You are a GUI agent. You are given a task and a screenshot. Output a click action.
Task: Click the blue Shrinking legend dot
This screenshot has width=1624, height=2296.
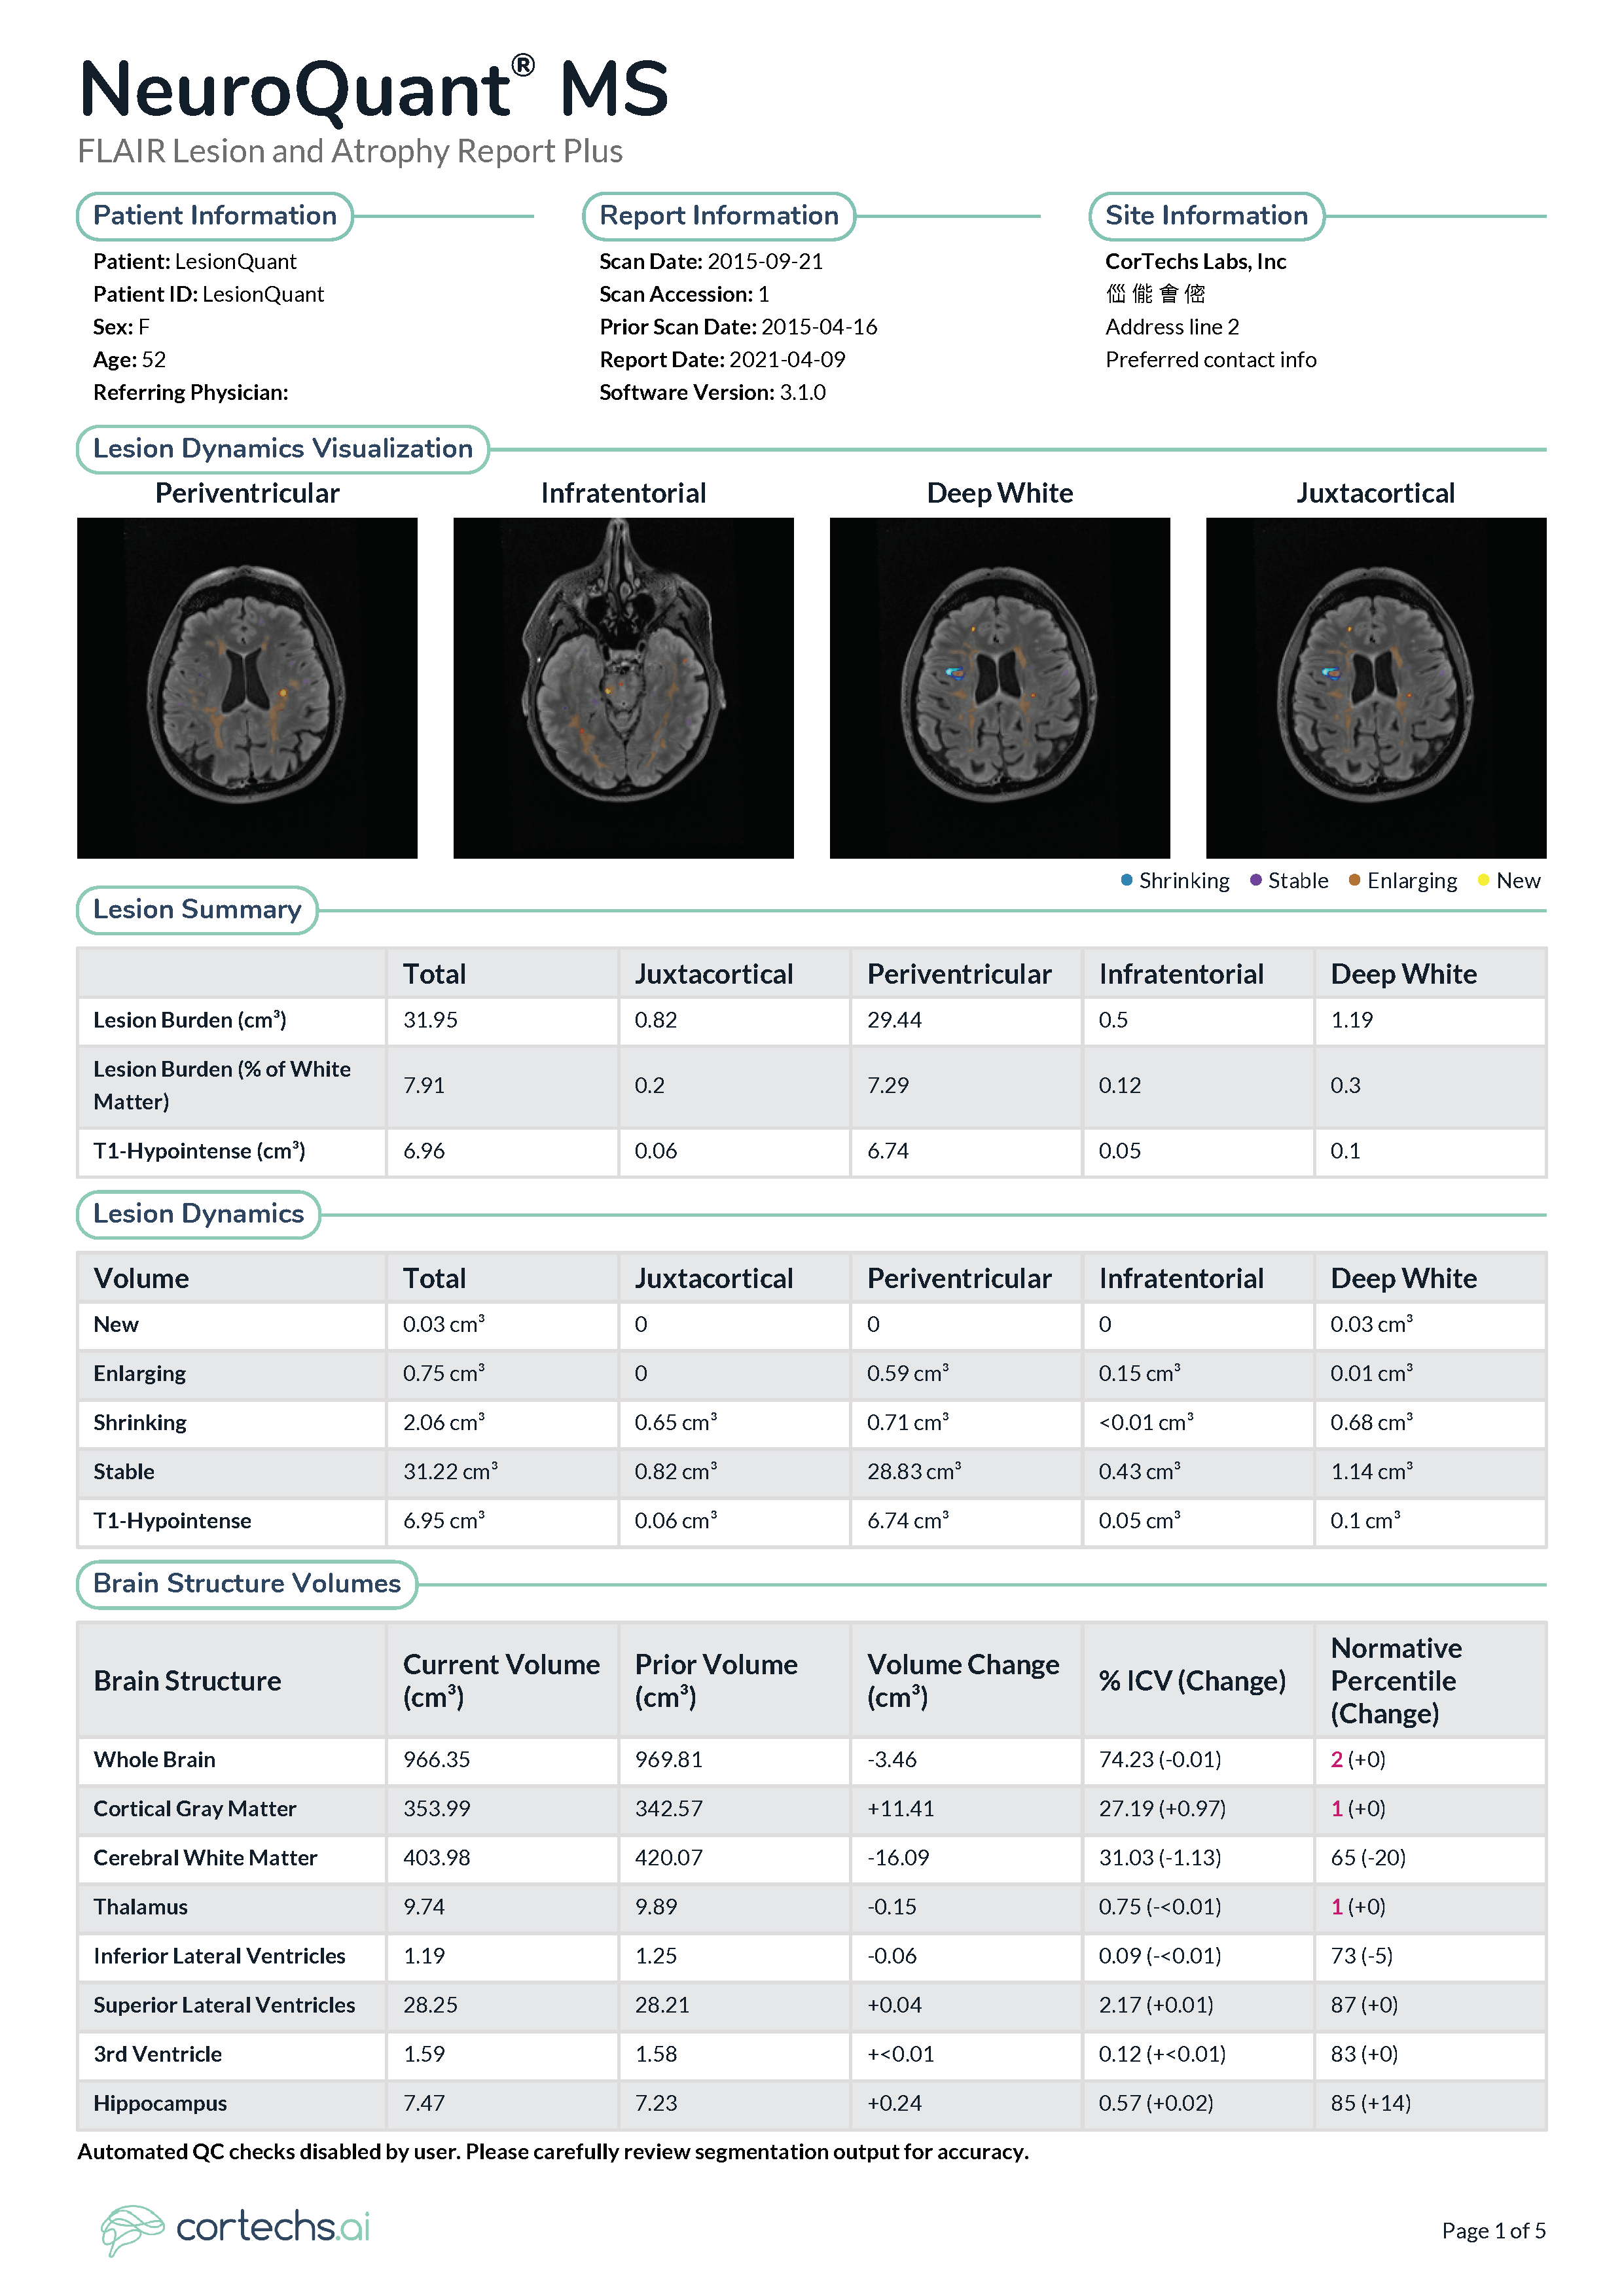[1127, 880]
